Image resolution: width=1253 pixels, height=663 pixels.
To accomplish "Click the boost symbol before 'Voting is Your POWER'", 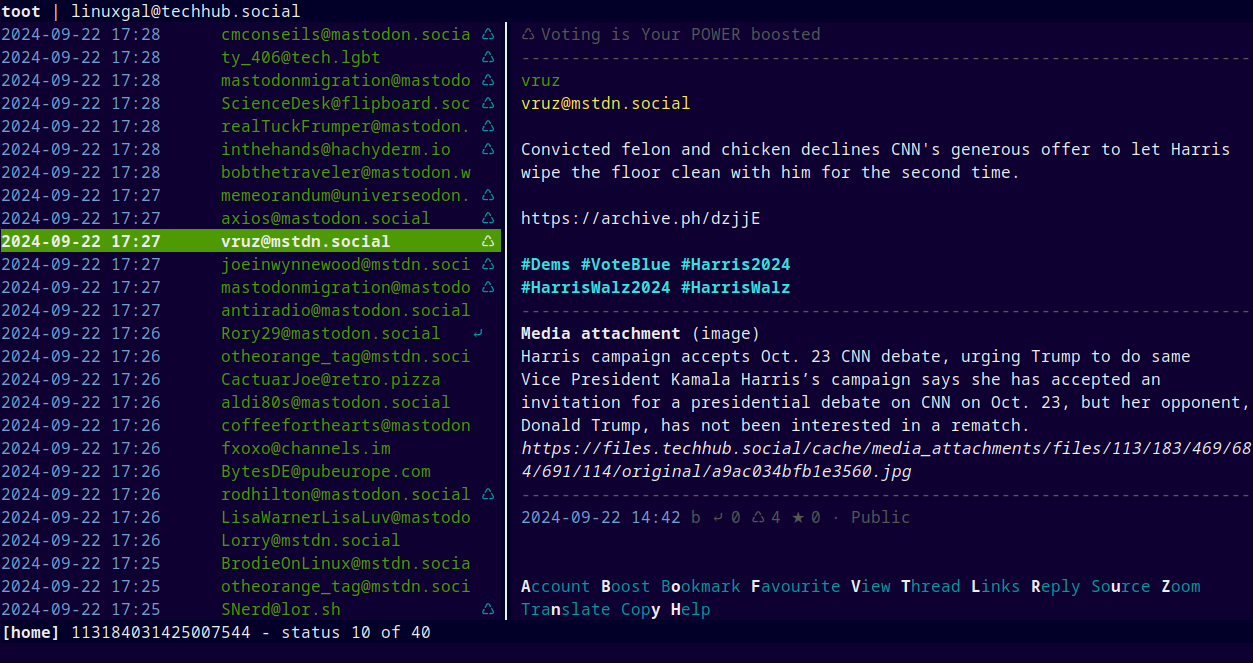I will click(528, 34).
